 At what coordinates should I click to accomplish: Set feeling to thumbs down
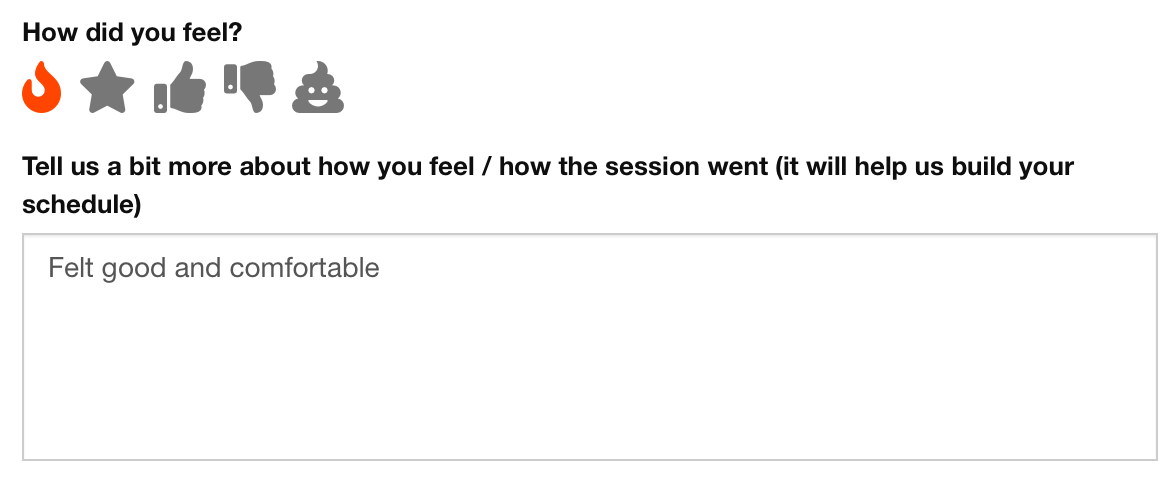250,87
